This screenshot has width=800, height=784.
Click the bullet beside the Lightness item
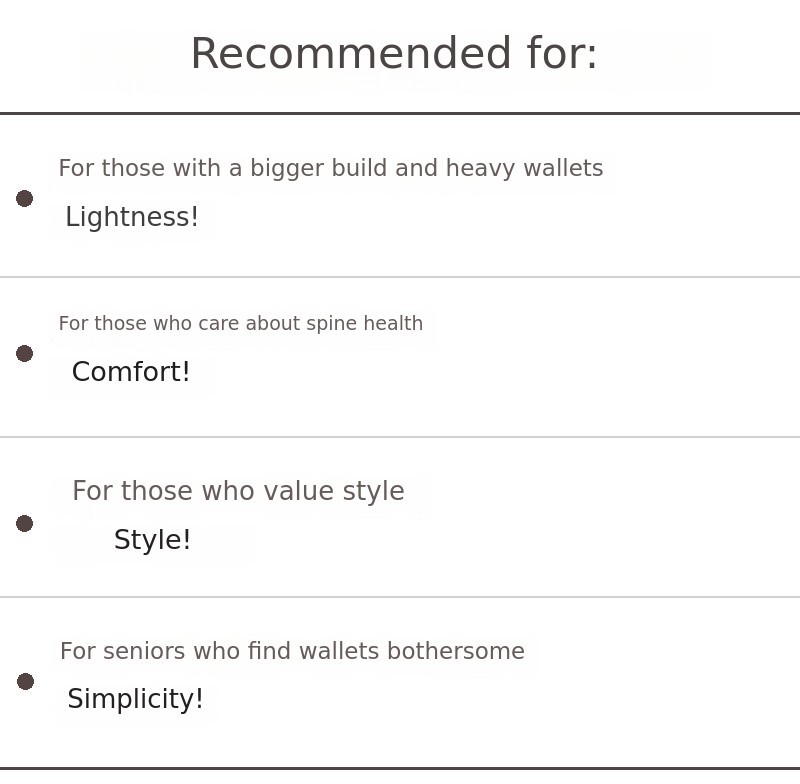[x=24, y=198]
